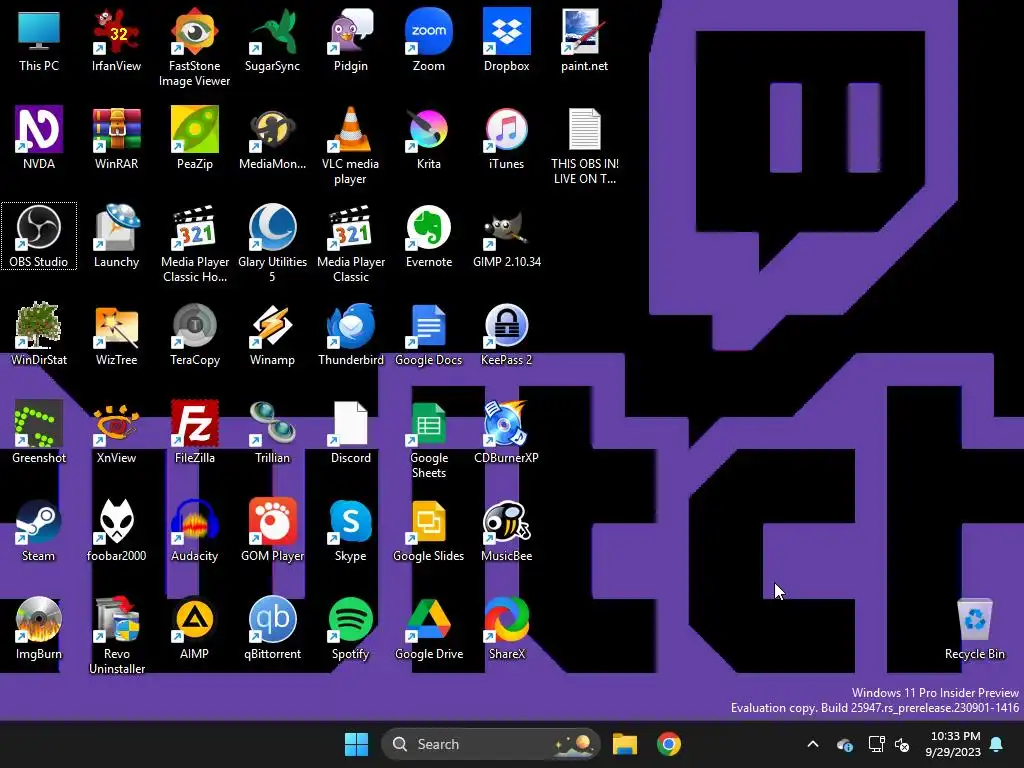Viewport: 1024px width, 768px height.
Task: Launch Google Chrome from the taskbar
Action: (669, 744)
